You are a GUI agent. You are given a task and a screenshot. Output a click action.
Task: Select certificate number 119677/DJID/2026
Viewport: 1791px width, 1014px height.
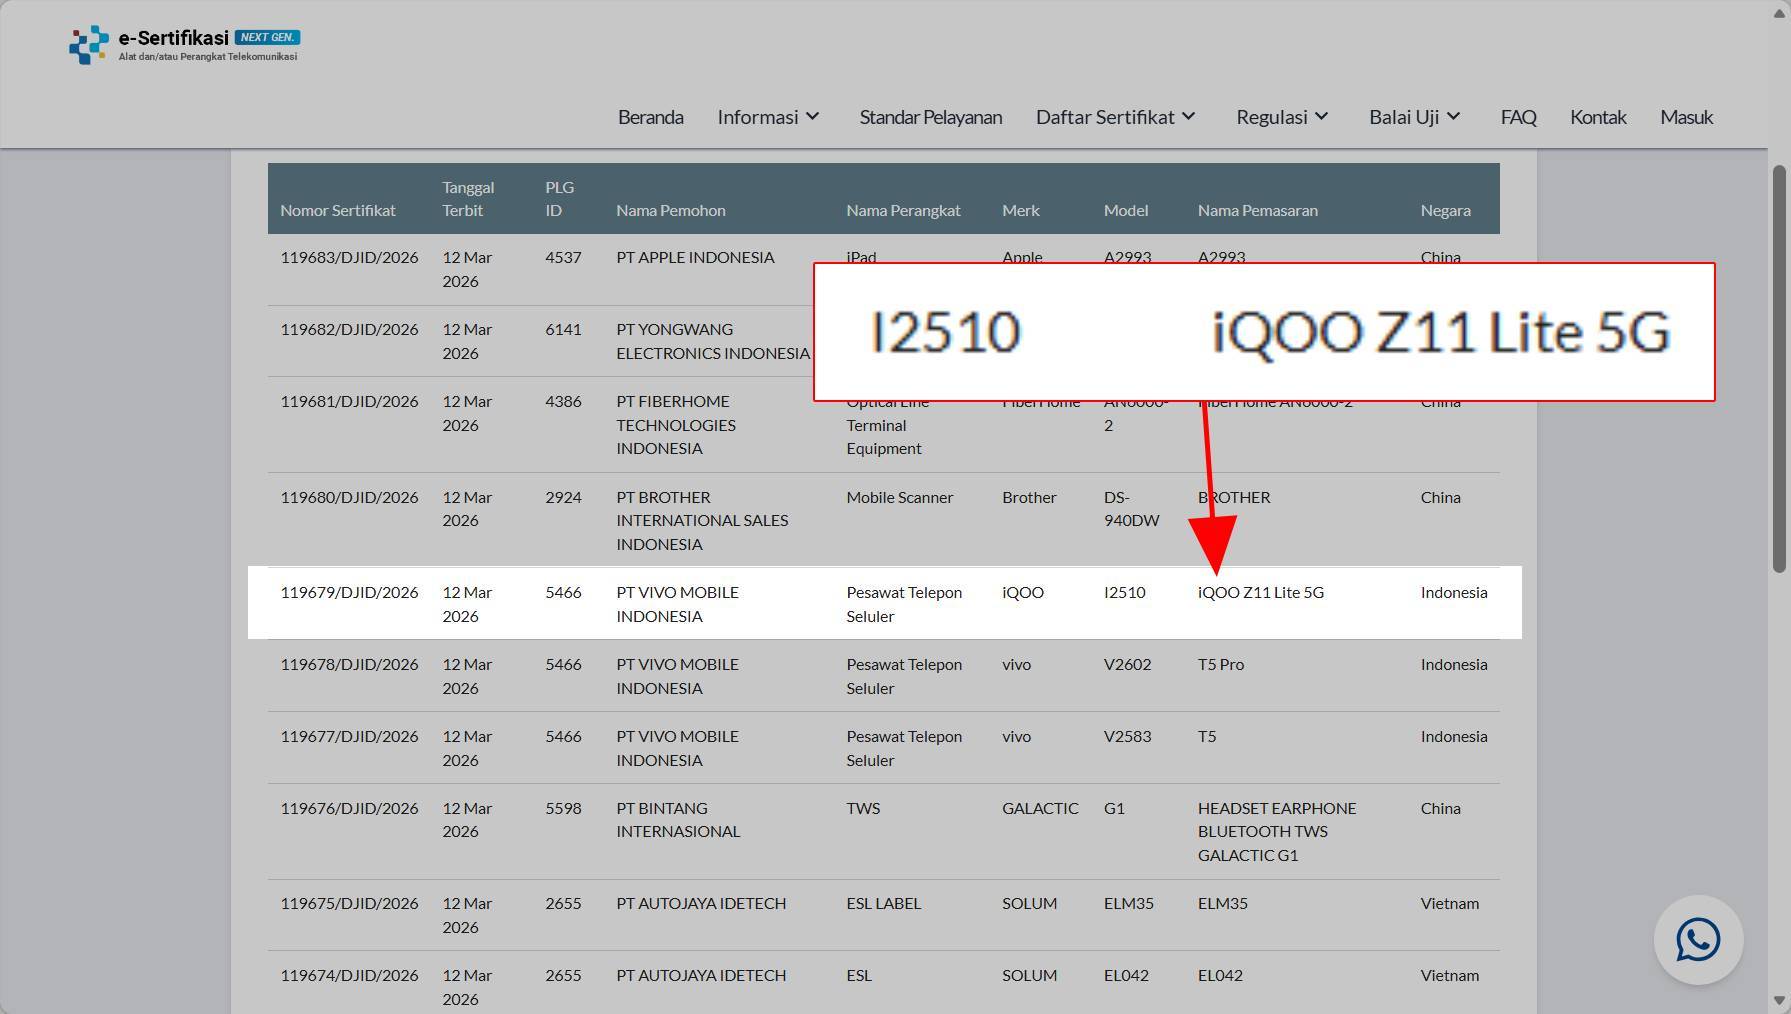click(349, 736)
